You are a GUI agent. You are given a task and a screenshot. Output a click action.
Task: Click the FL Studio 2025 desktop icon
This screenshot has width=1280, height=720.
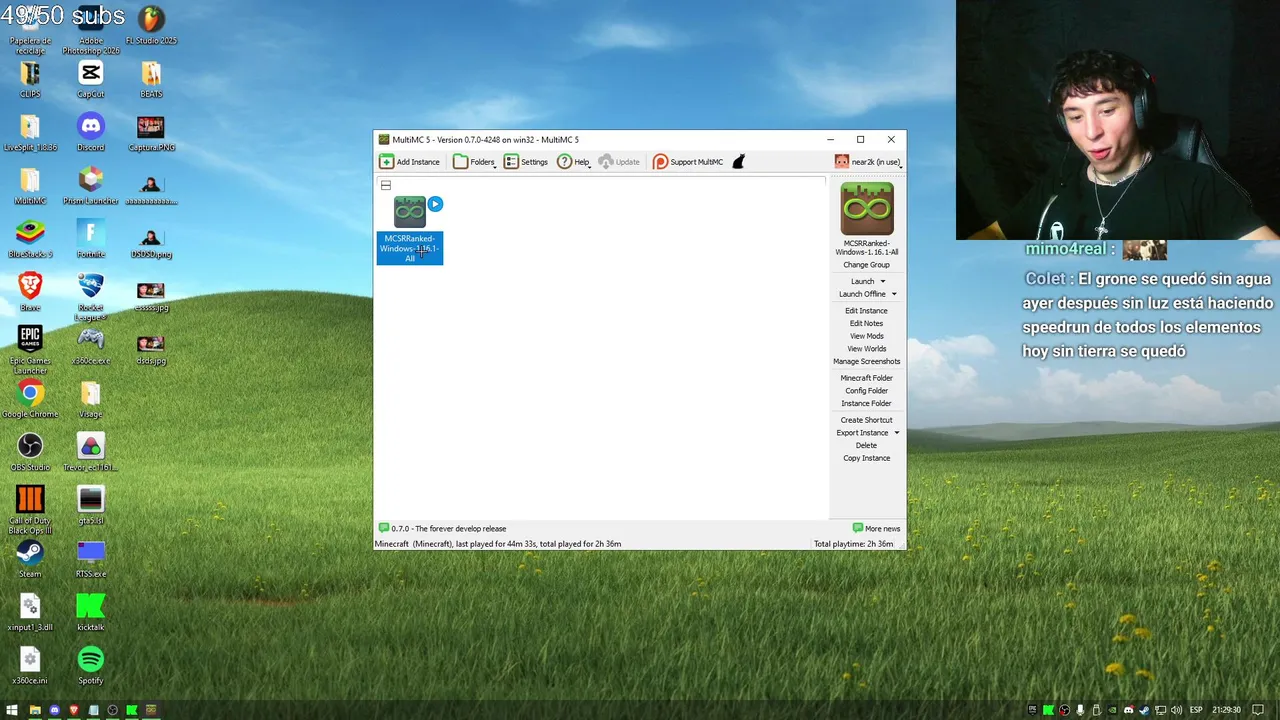point(151,27)
